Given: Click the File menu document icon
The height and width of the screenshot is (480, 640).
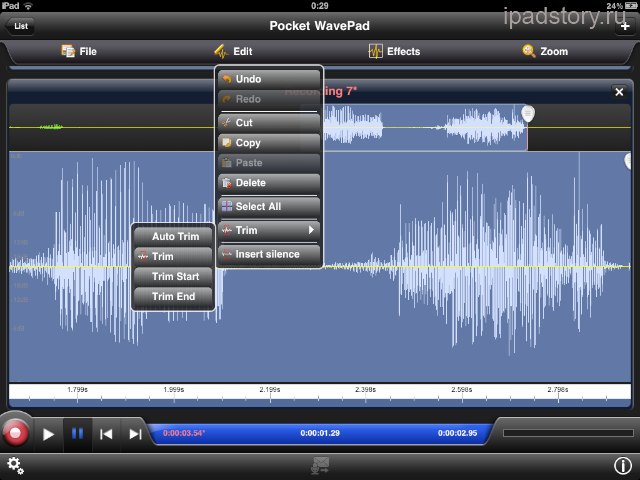Looking at the screenshot, I should pyautogui.click(x=68, y=51).
